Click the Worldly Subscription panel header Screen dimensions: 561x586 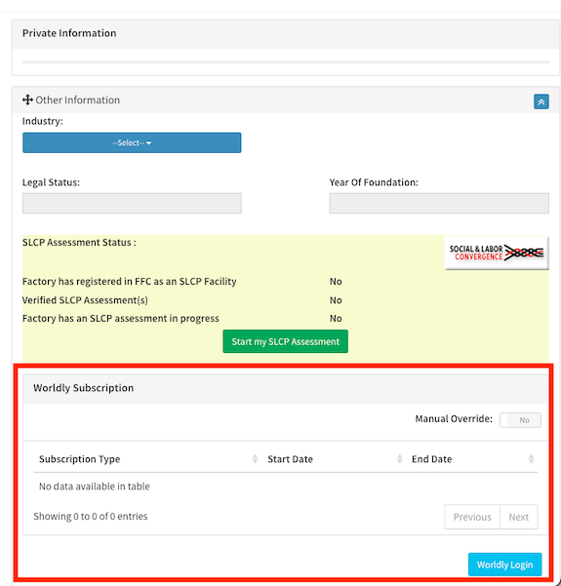[x=286, y=388]
